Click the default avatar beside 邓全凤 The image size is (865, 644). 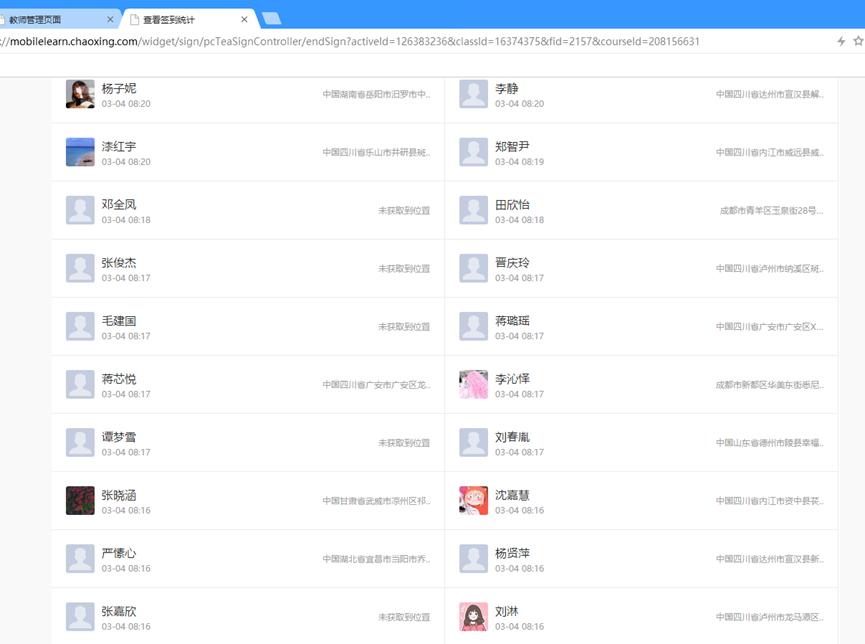[80, 210]
